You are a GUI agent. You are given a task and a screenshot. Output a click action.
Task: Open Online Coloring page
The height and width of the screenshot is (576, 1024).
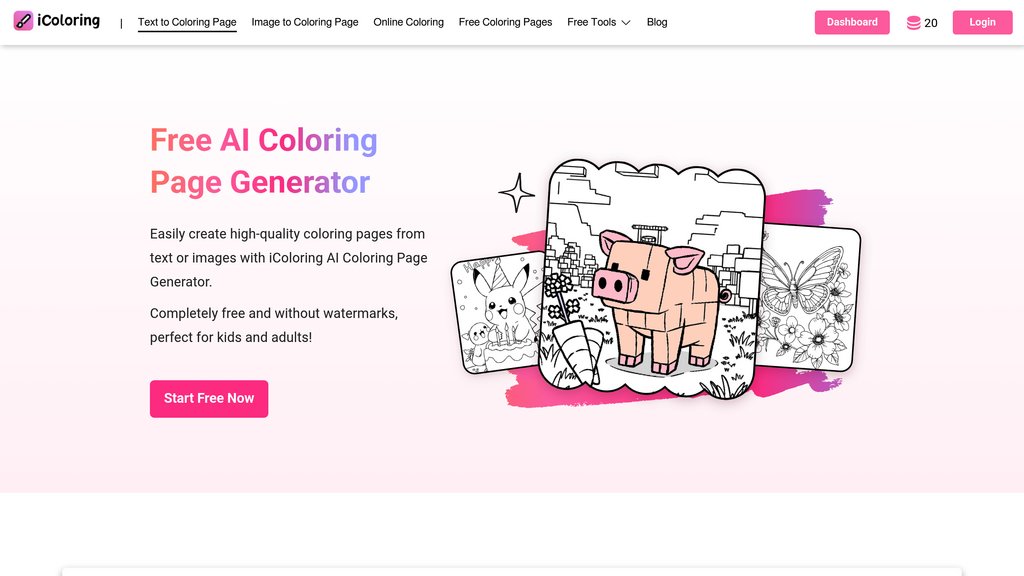coord(408,22)
